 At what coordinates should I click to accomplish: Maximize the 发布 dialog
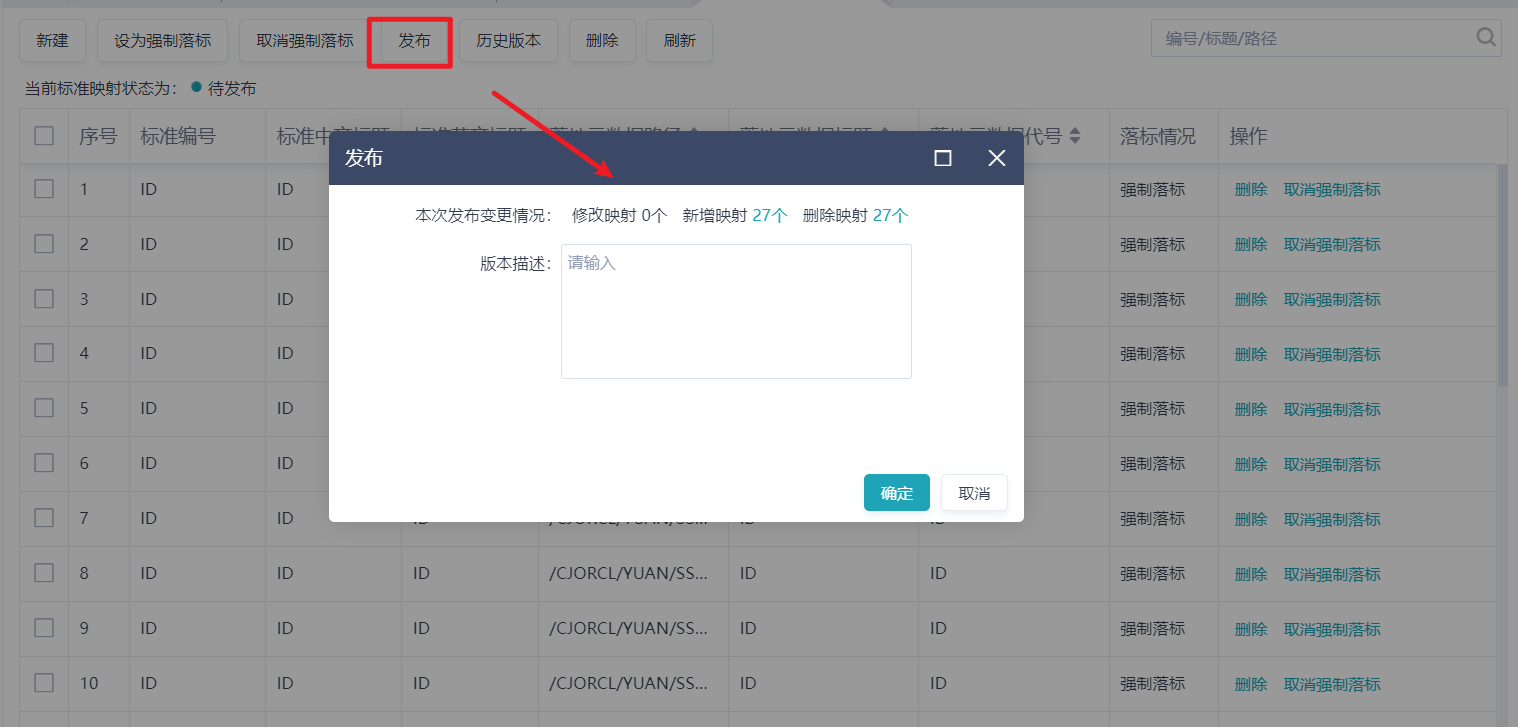(x=942, y=158)
